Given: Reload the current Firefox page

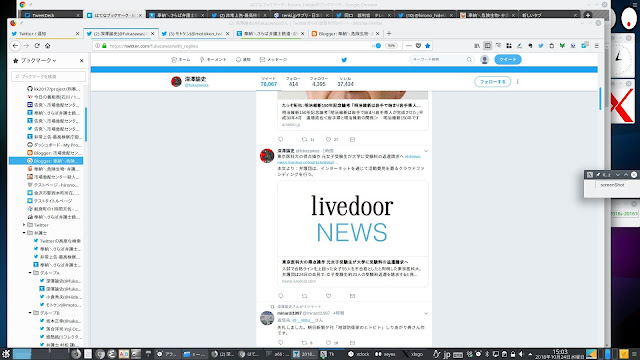Looking at the screenshot, I should [37, 46].
